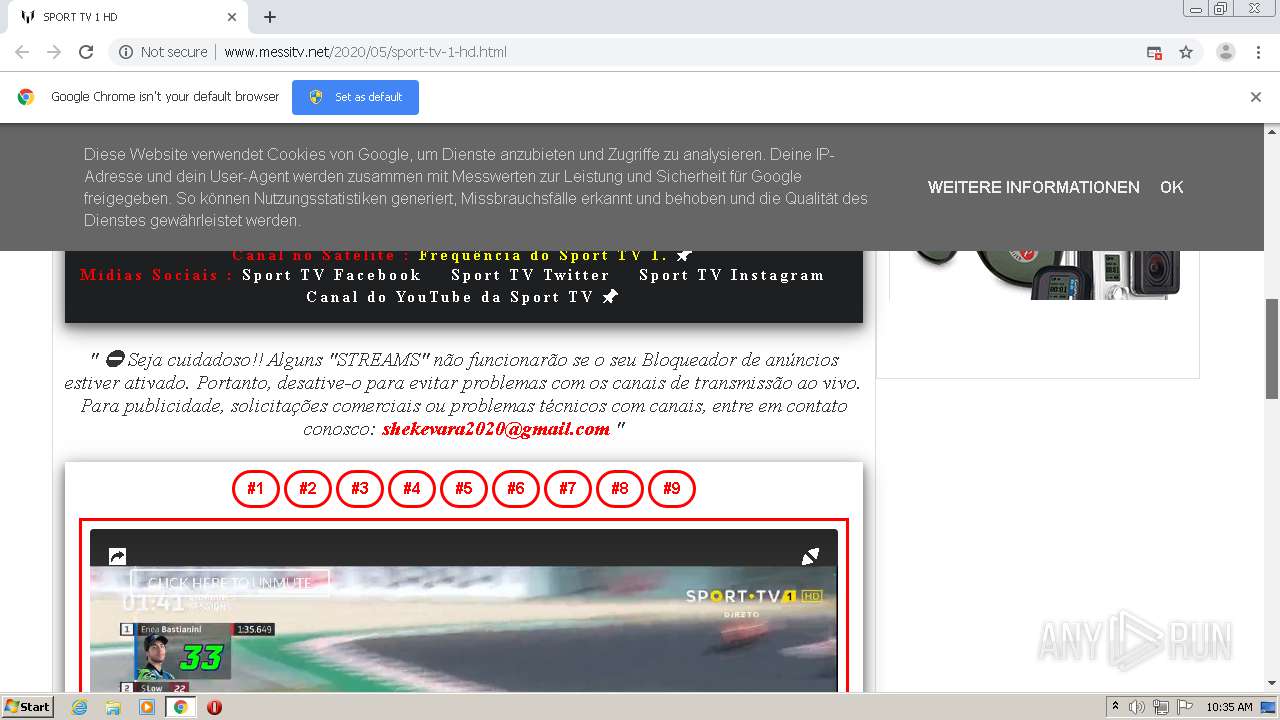Image resolution: width=1280 pixels, height=720 pixels.
Task: Open the volume control in tray
Action: tap(1137, 707)
